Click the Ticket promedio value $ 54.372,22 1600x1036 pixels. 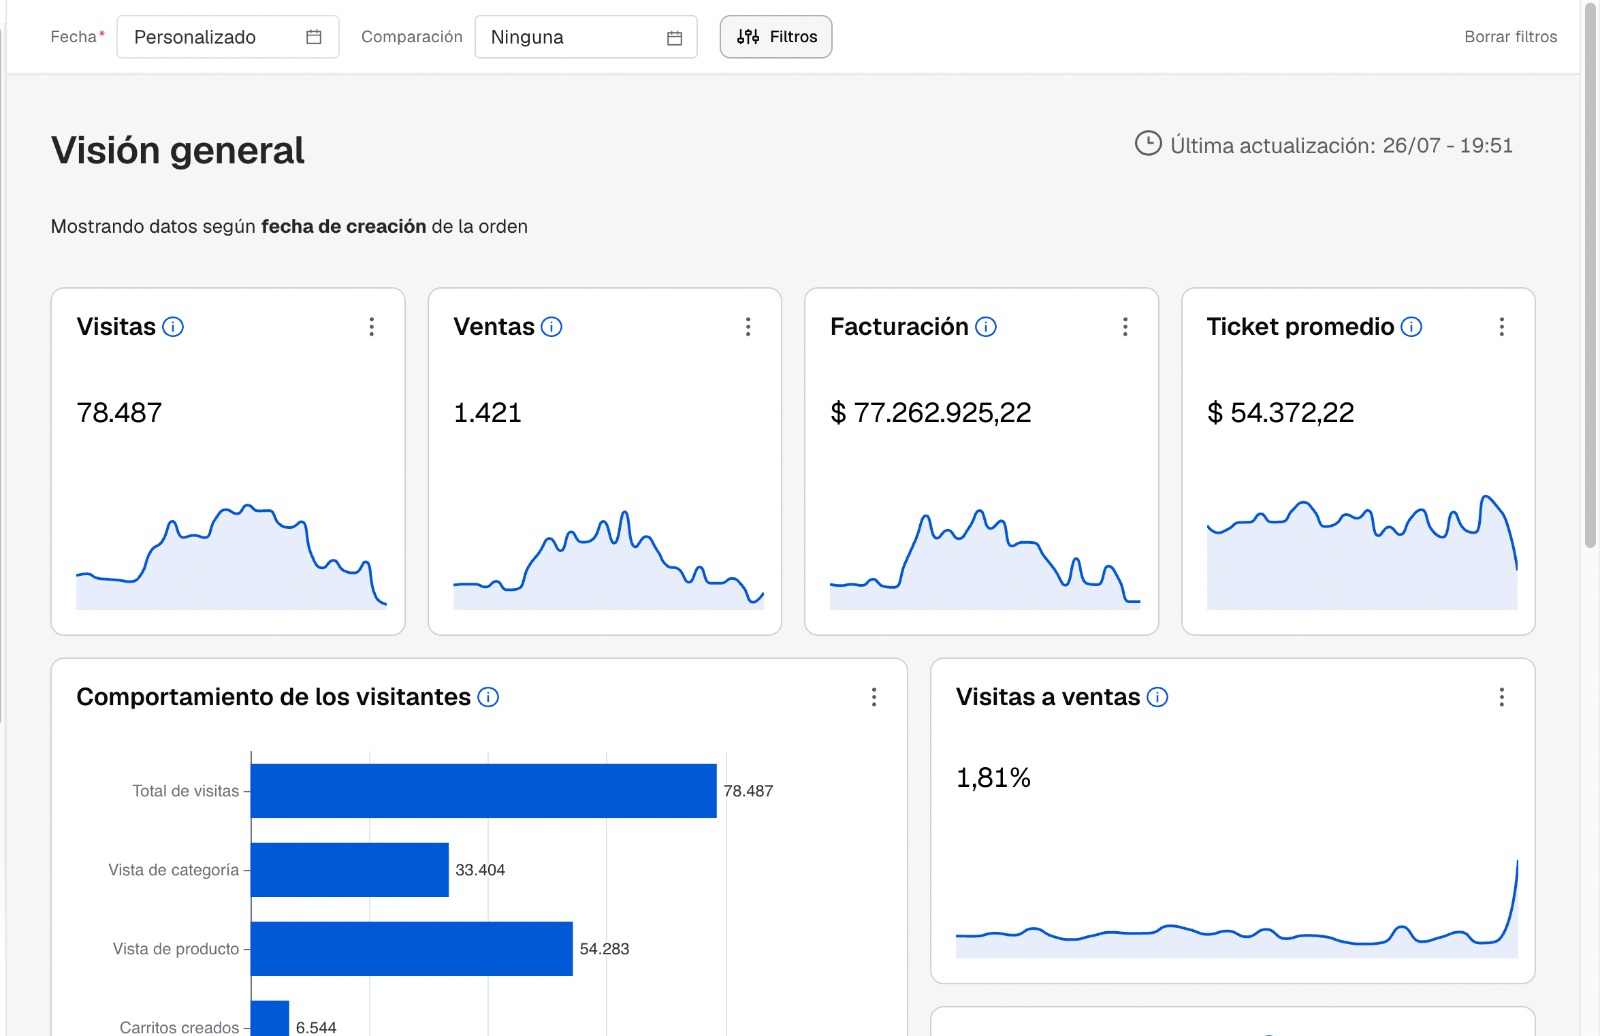pos(1280,413)
